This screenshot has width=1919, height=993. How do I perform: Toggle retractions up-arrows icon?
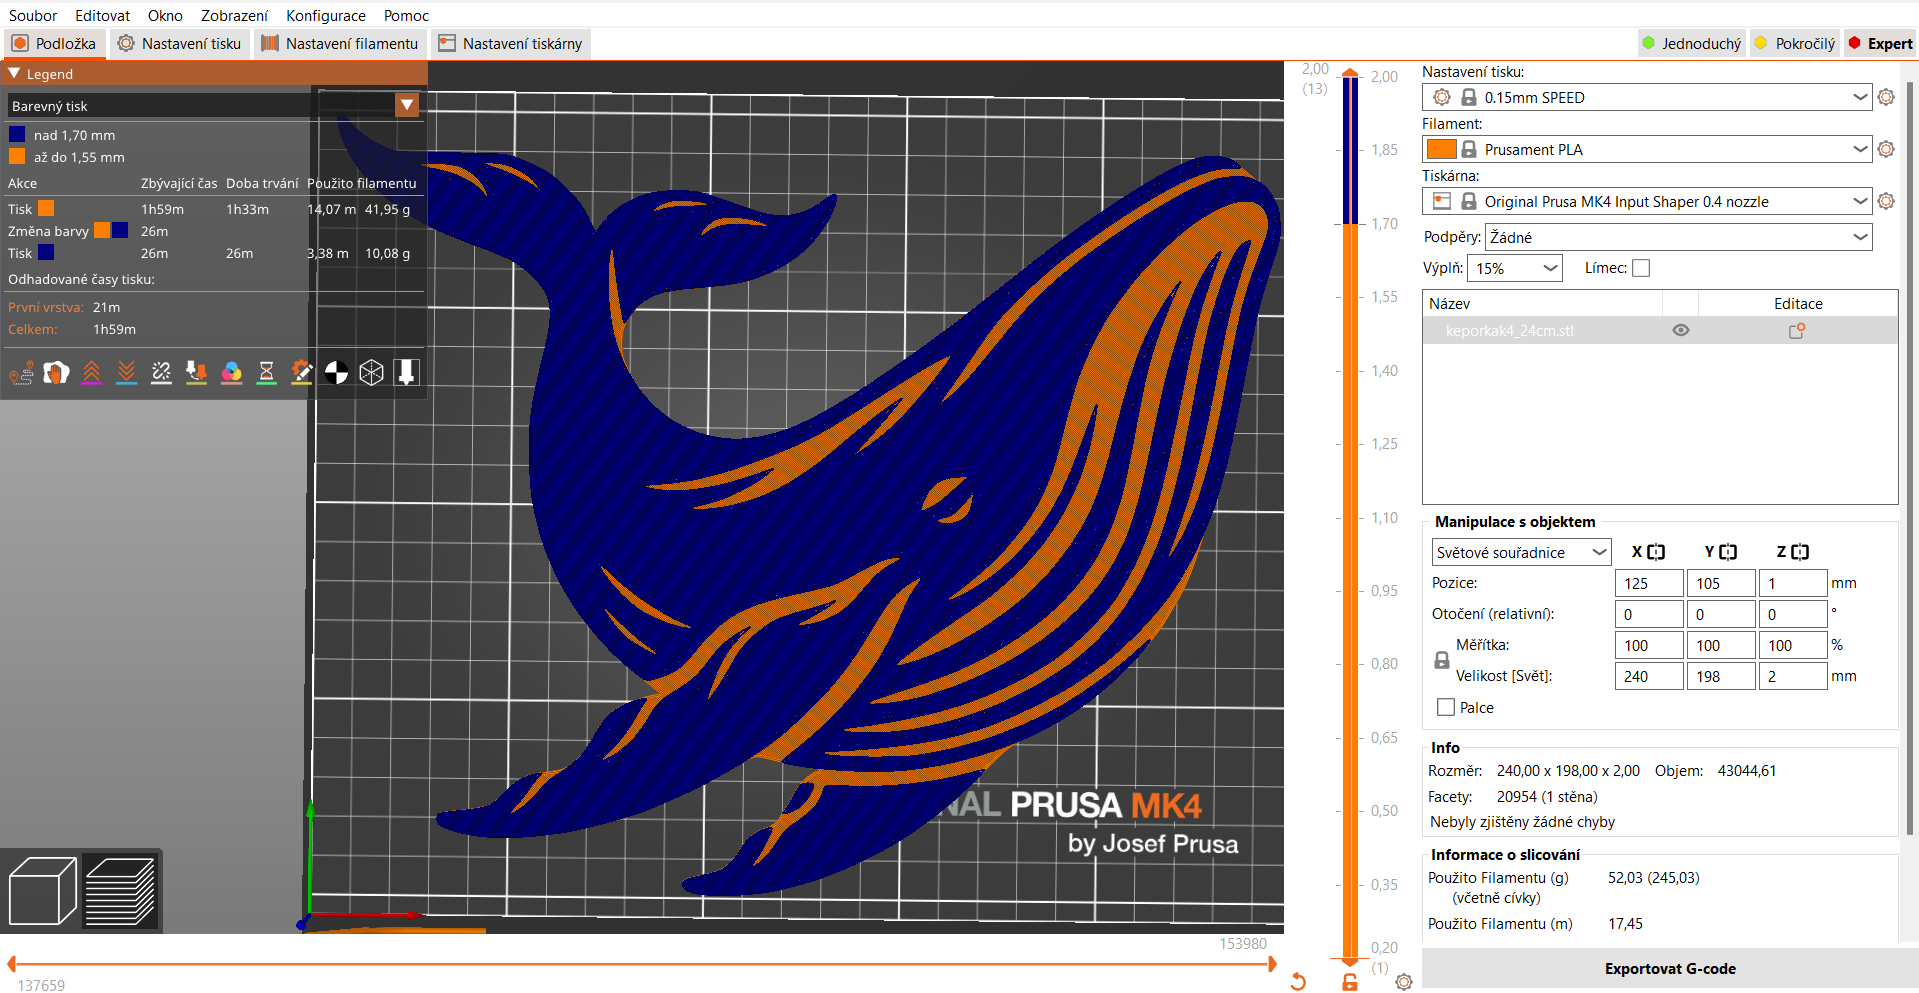(91, 373)
